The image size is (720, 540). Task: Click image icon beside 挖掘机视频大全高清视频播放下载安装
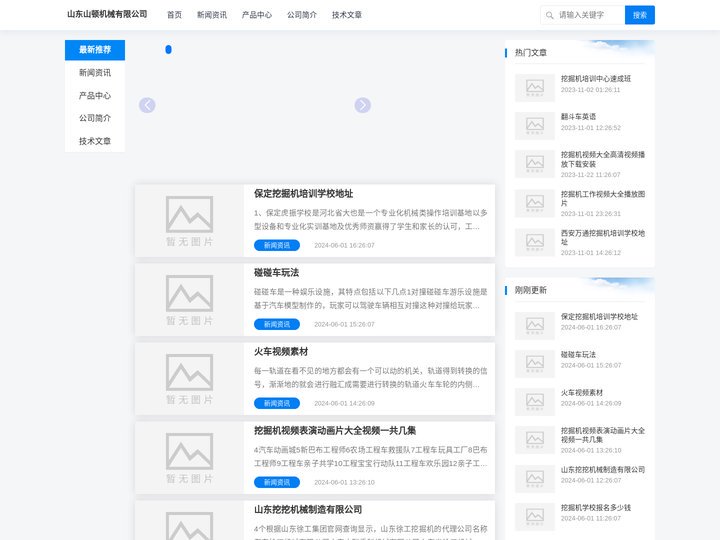click(535, 163)
